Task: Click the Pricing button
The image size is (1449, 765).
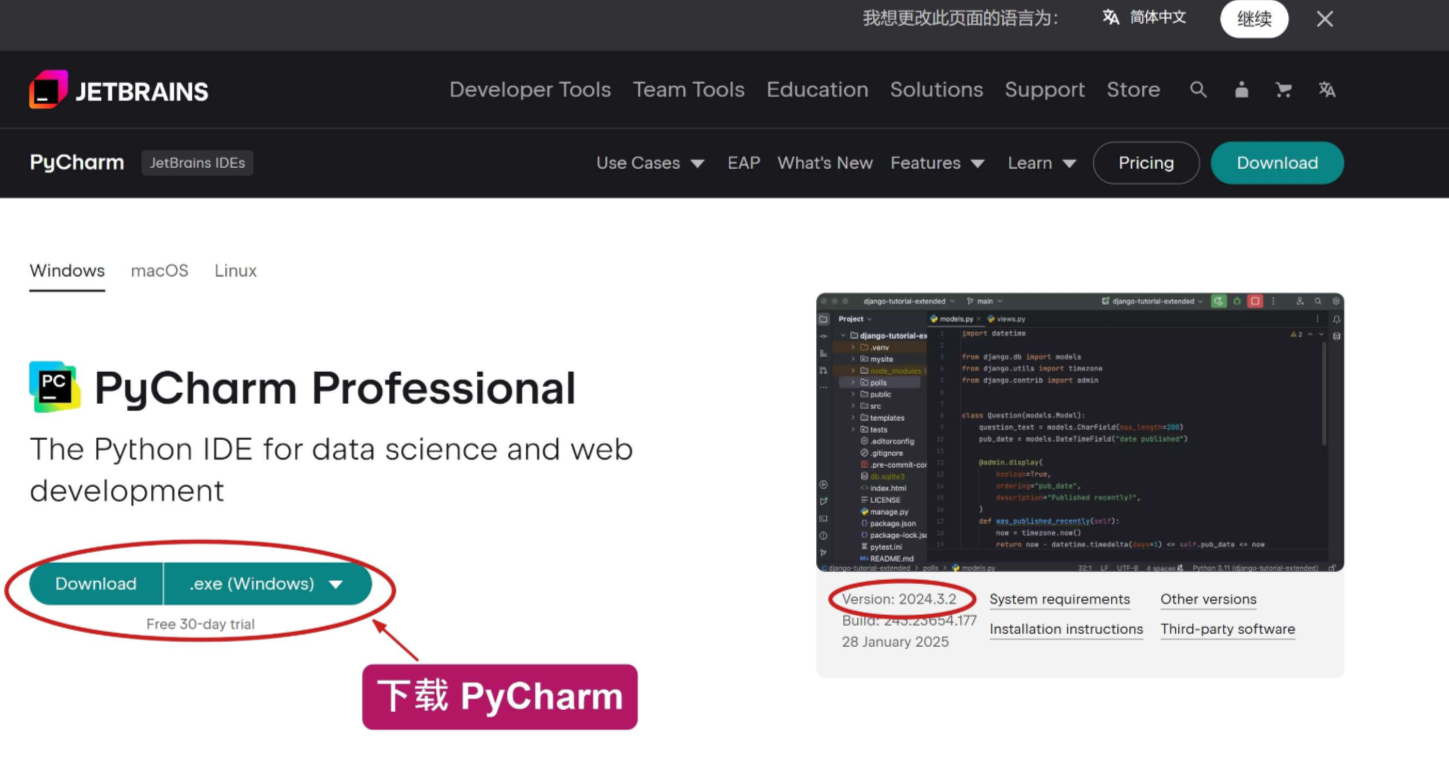Action: coord(1146,163)
